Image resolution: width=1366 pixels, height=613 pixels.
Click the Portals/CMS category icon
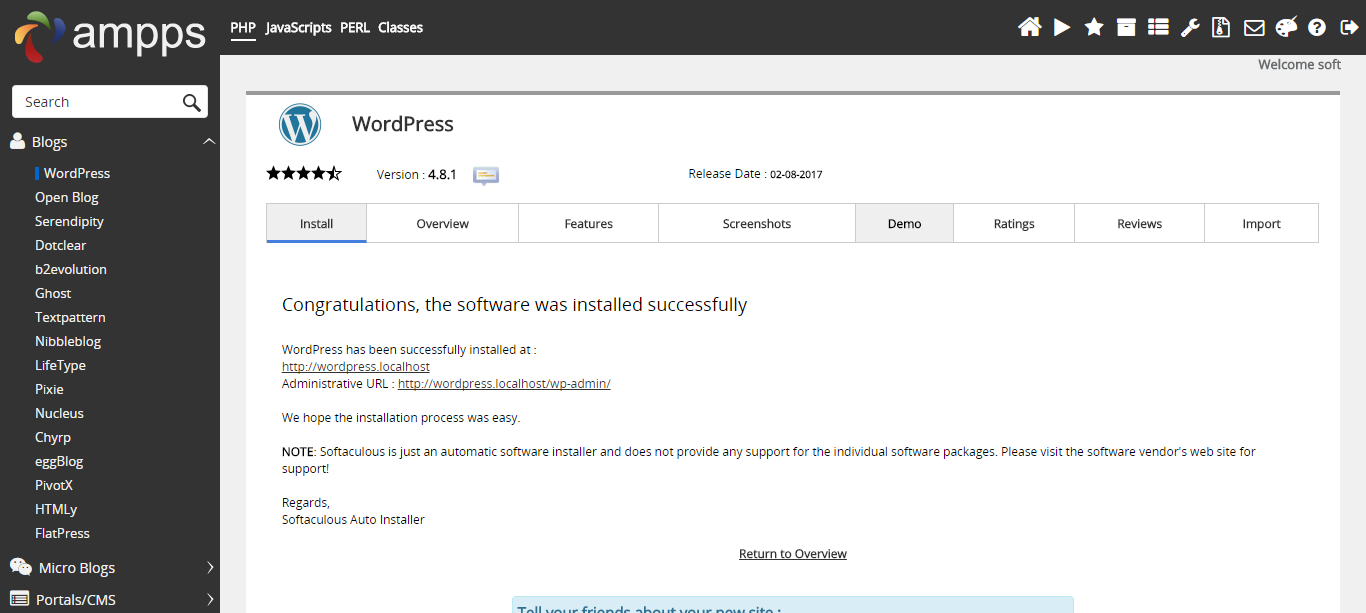[19, 599]
